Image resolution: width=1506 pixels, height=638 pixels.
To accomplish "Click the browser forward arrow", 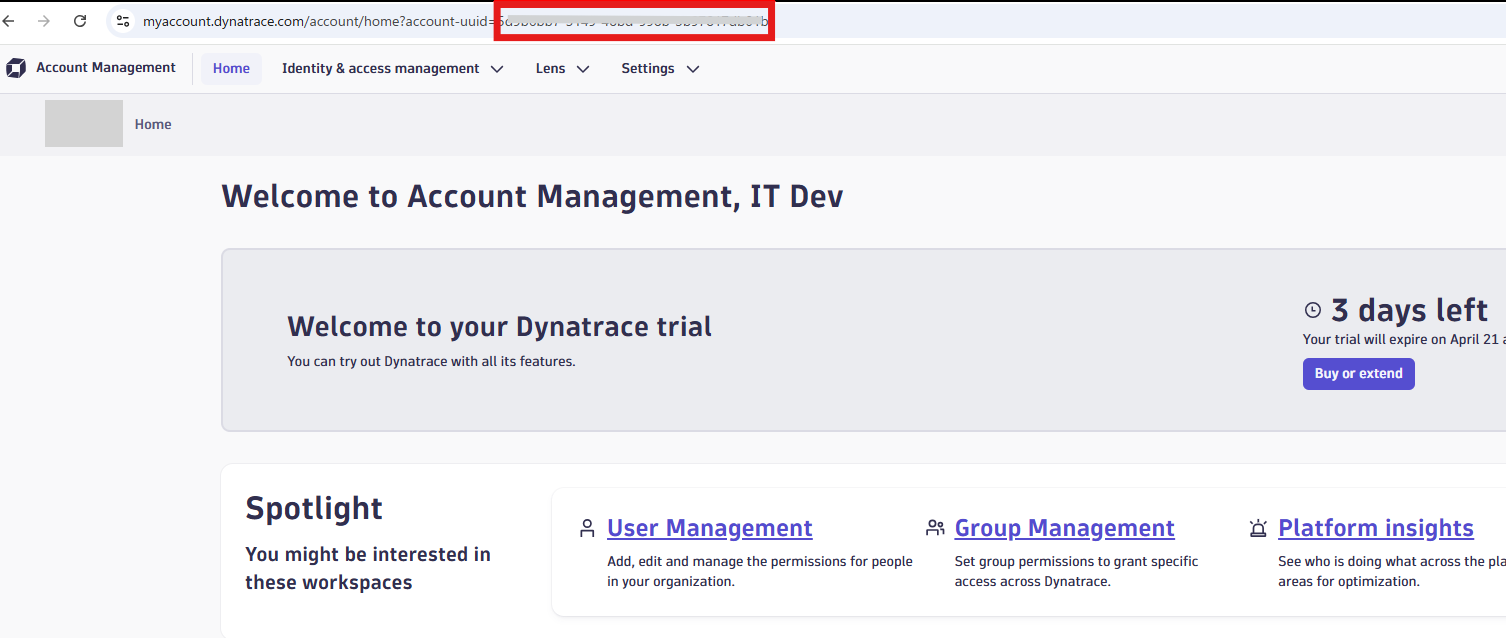I will (43, 21).
